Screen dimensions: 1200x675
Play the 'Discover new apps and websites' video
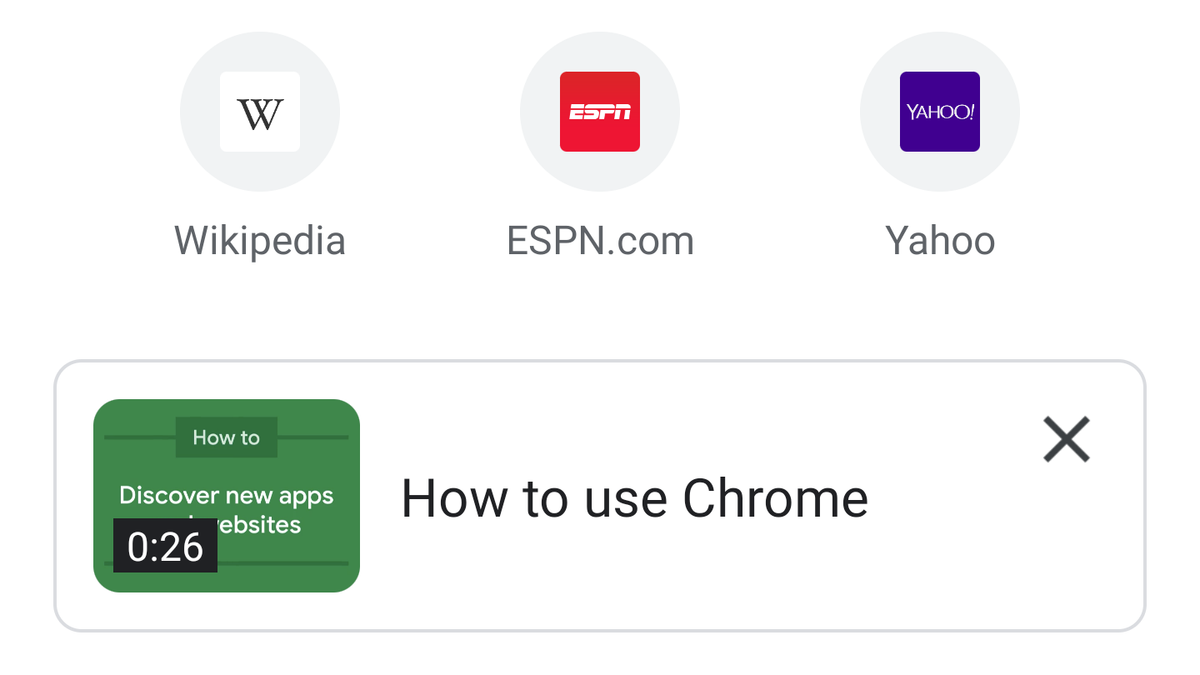coord(227,495)
